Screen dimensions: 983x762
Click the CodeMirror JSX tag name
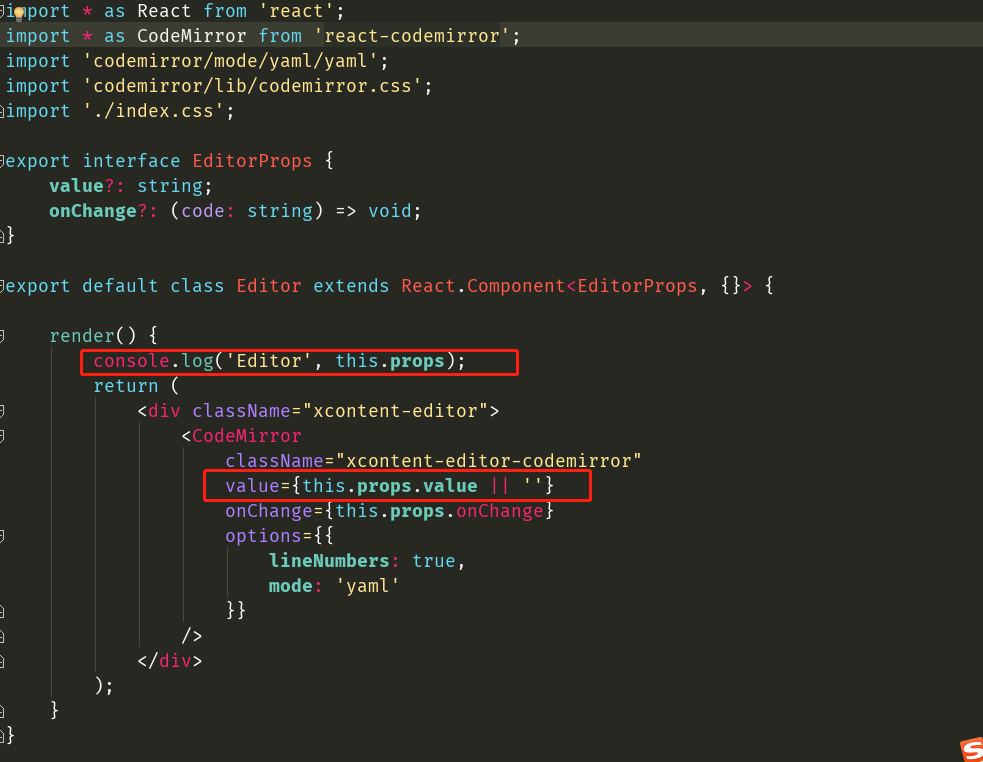point(246,437)
